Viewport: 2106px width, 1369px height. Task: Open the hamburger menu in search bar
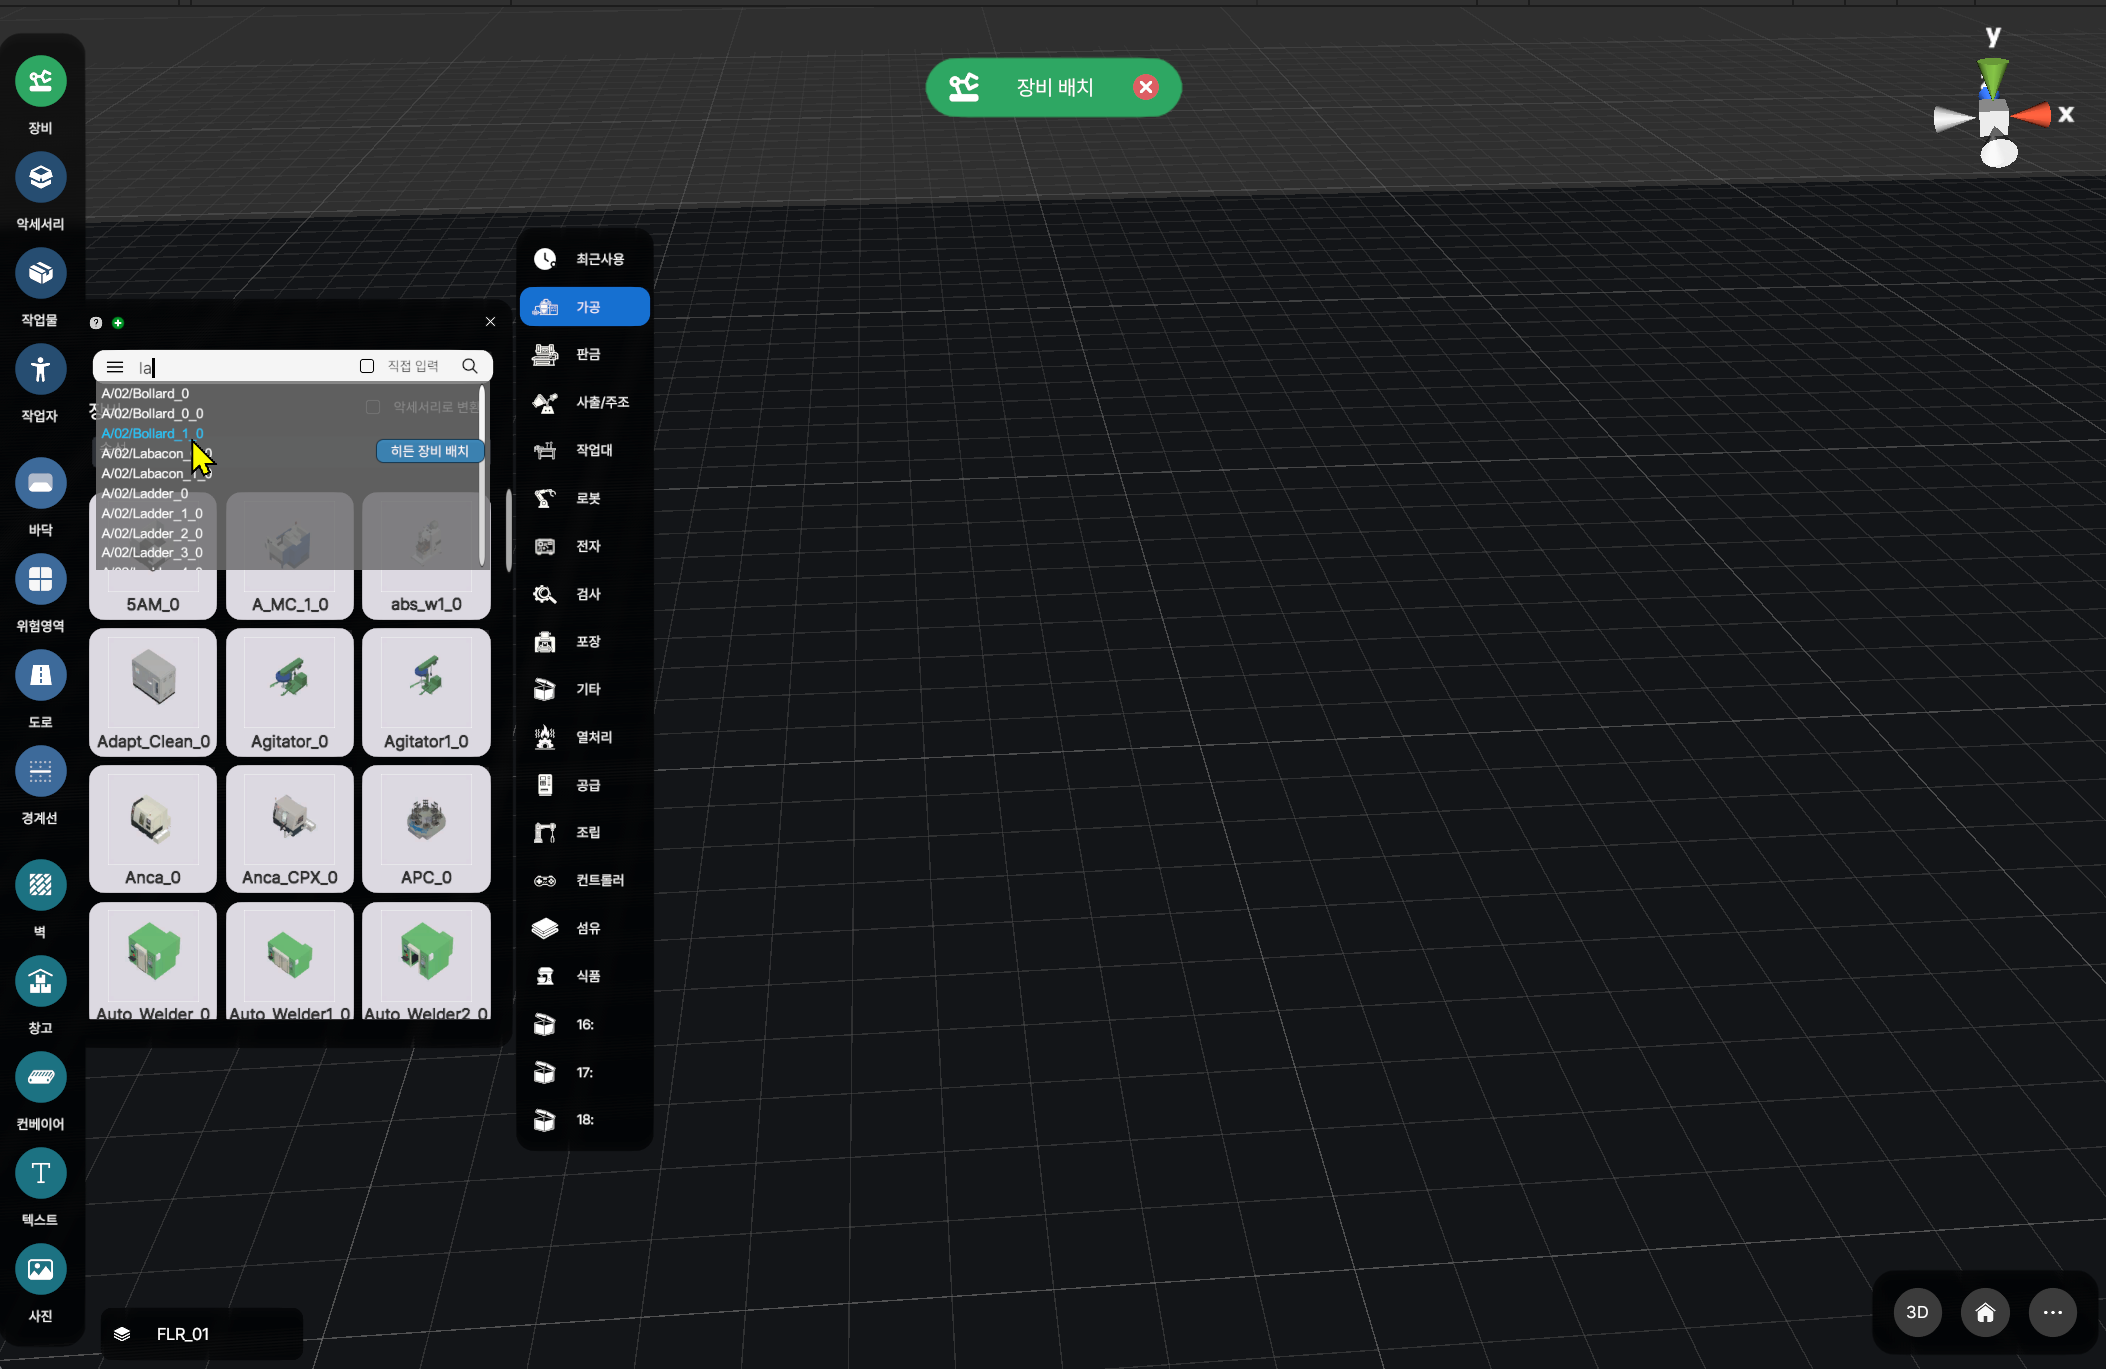click(115, 367)
